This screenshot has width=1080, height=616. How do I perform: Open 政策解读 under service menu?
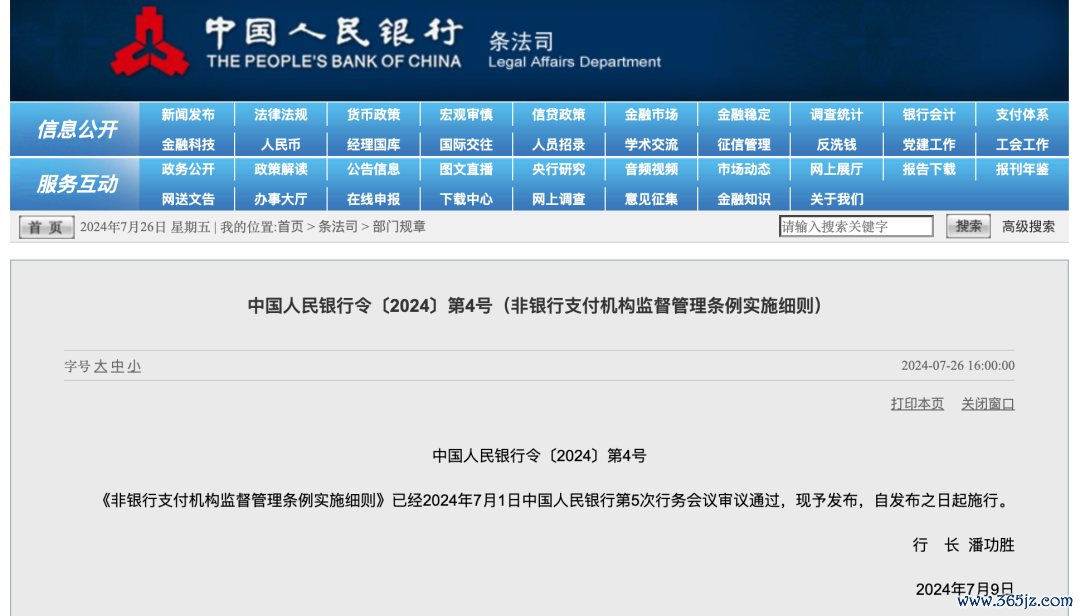281,170
